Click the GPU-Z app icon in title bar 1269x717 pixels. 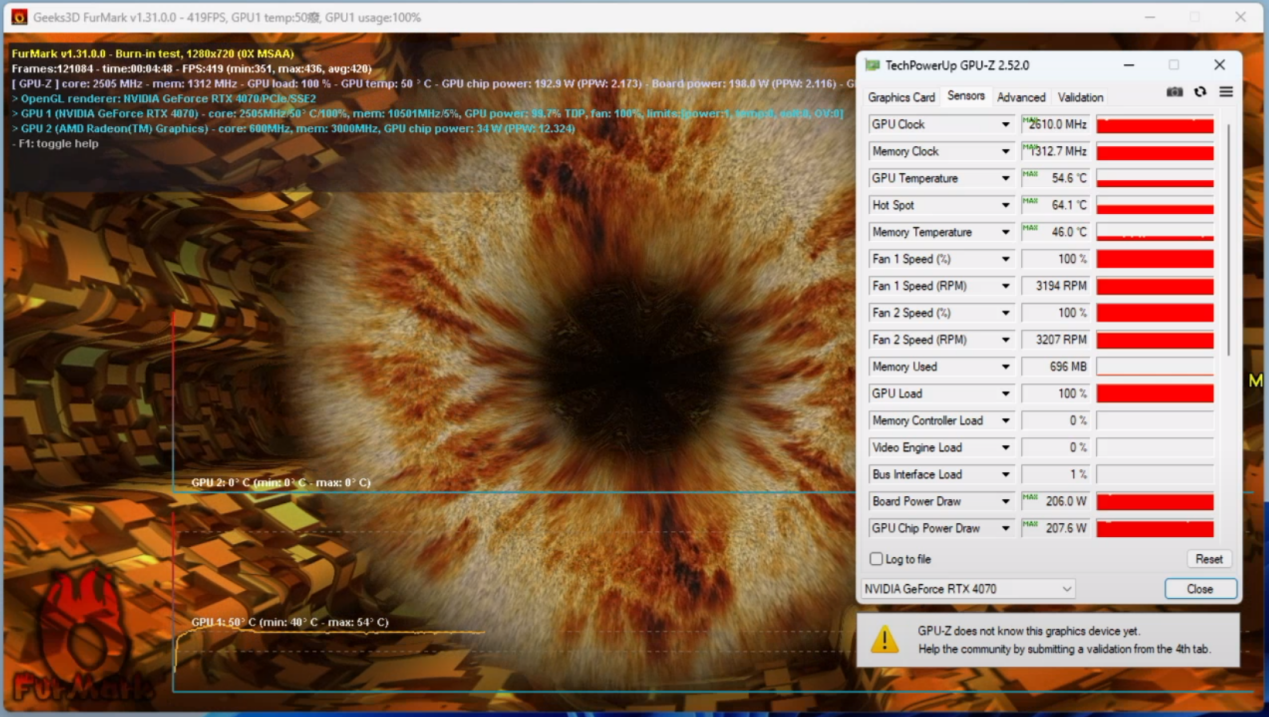872,65
